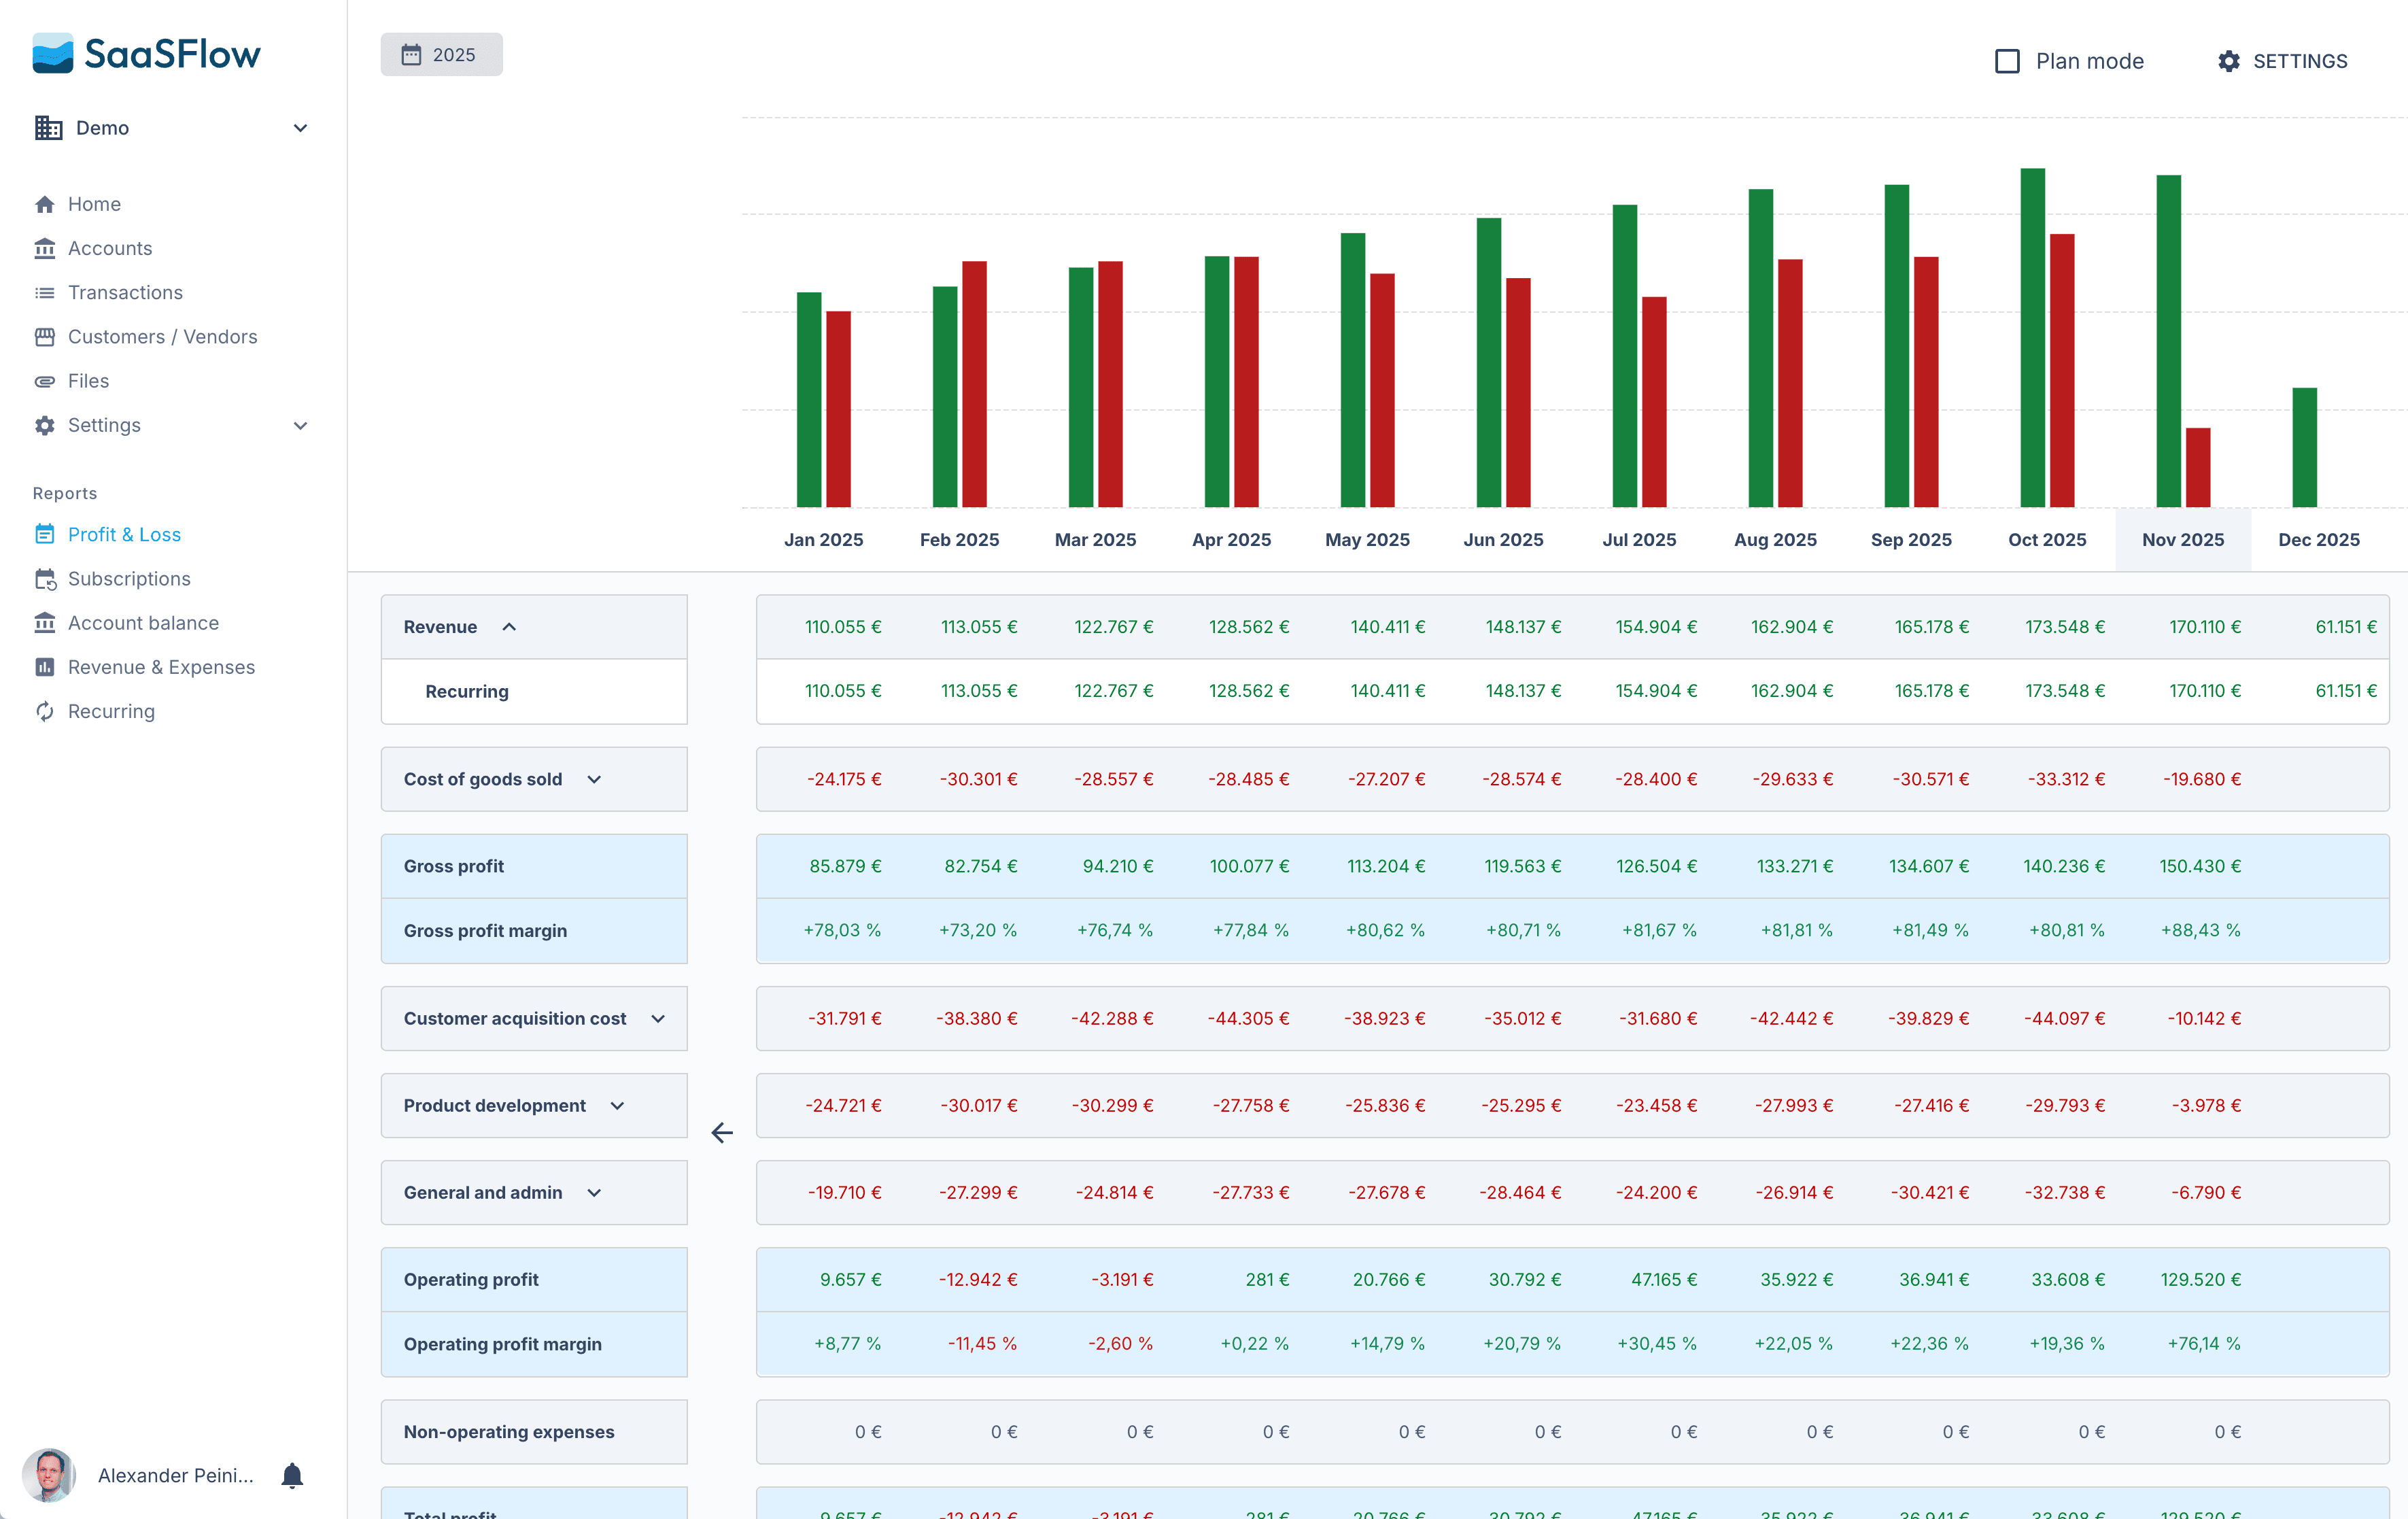Expand the Demo company selector
The height and width of the screenshot is (1519, 2408).
(300, 127)
